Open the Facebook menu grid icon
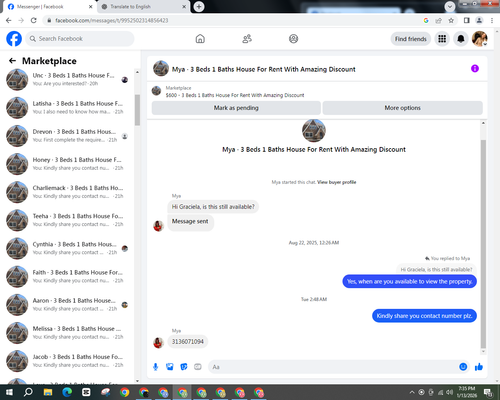 click(x=442, y=39)
